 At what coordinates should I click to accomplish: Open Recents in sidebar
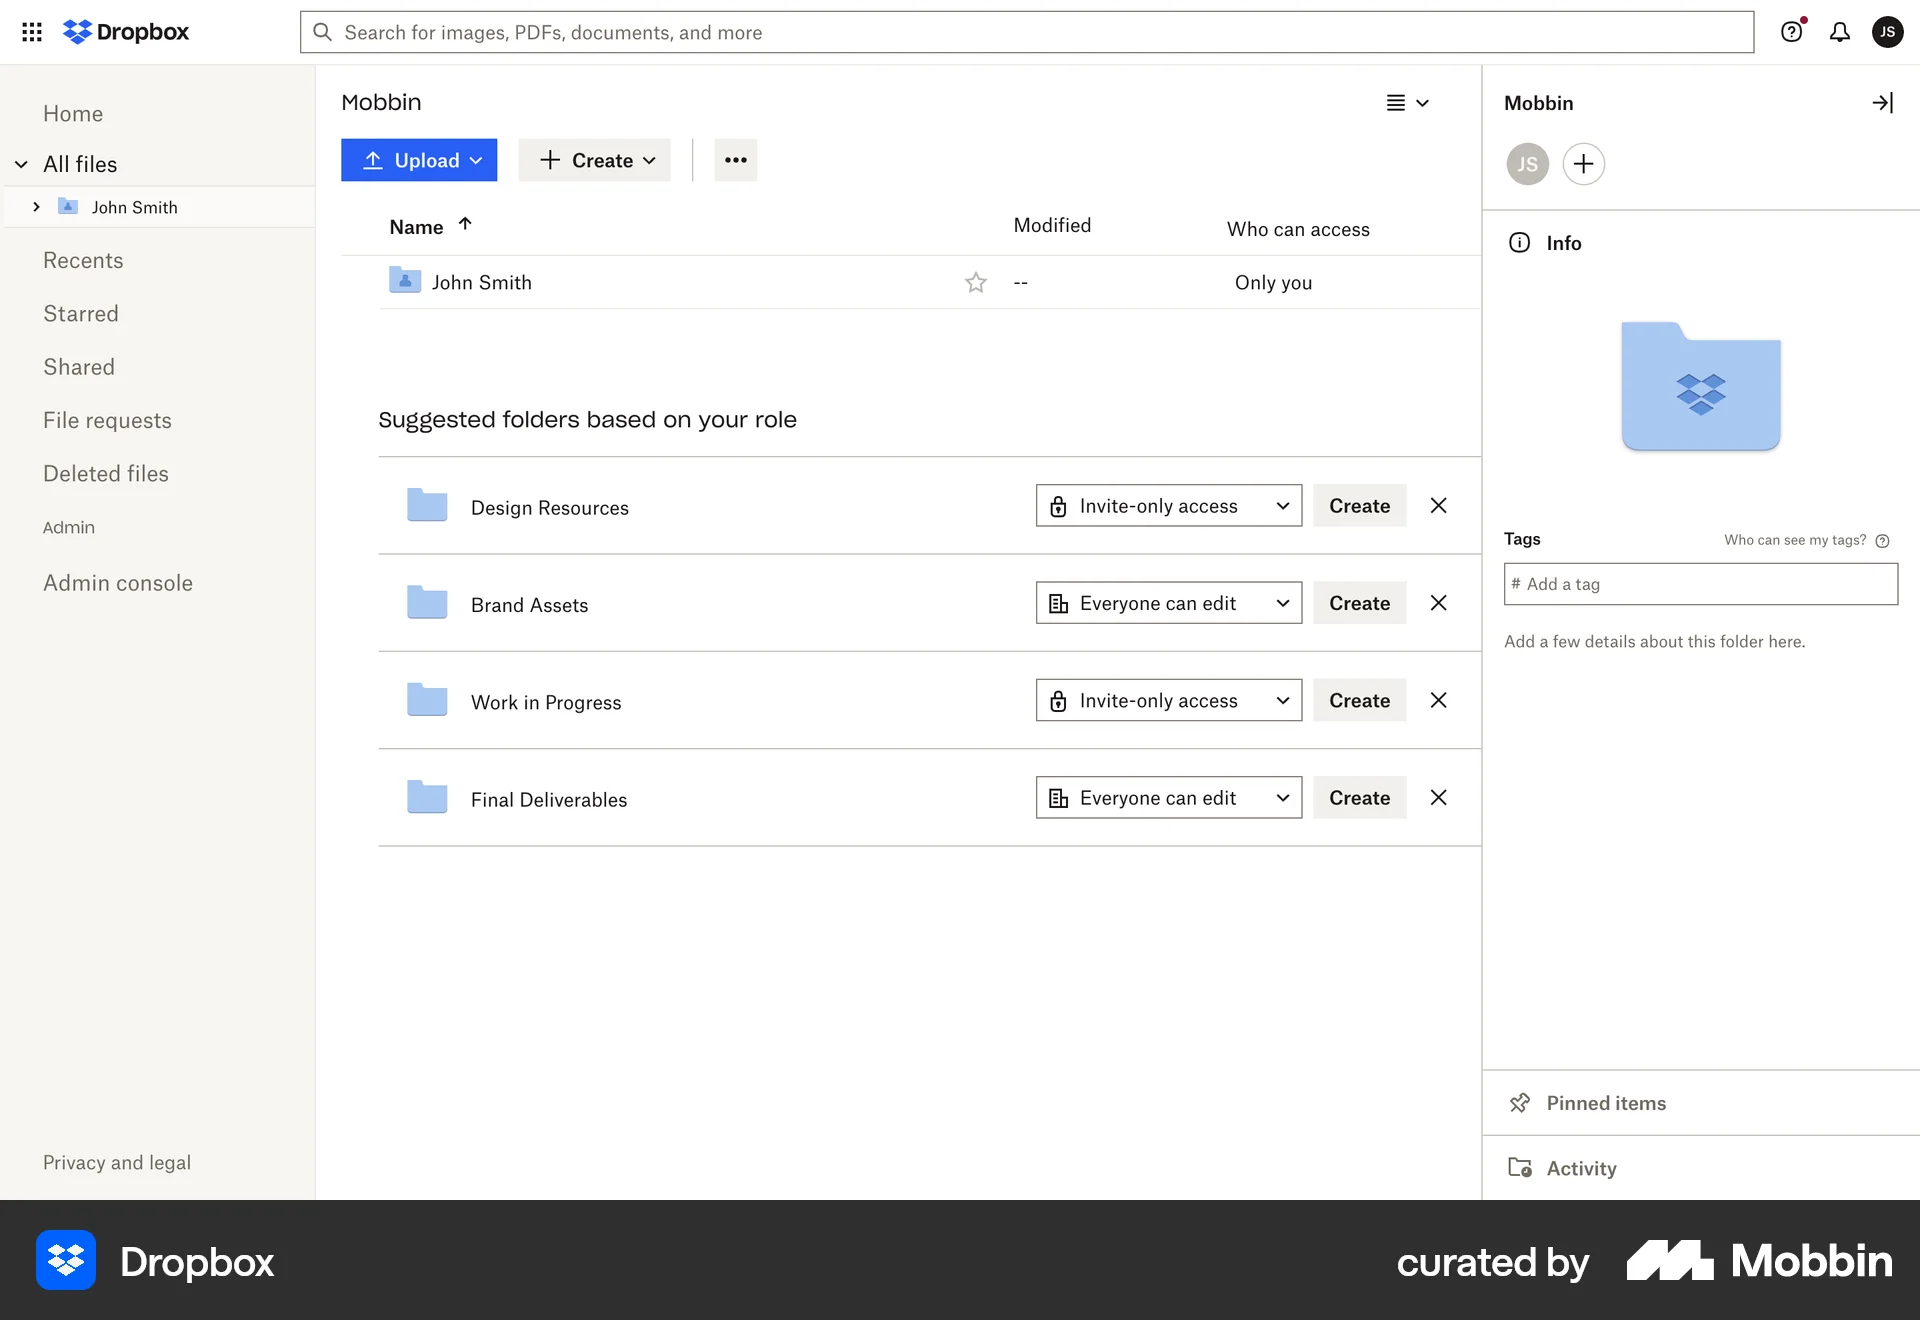coord(83,260)
